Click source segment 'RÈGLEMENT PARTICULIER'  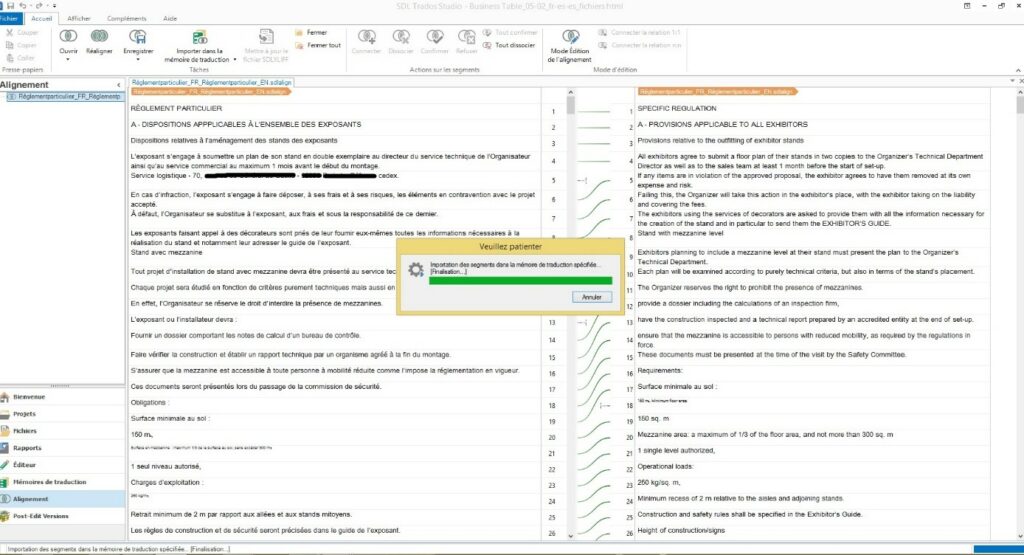point(176,108)
